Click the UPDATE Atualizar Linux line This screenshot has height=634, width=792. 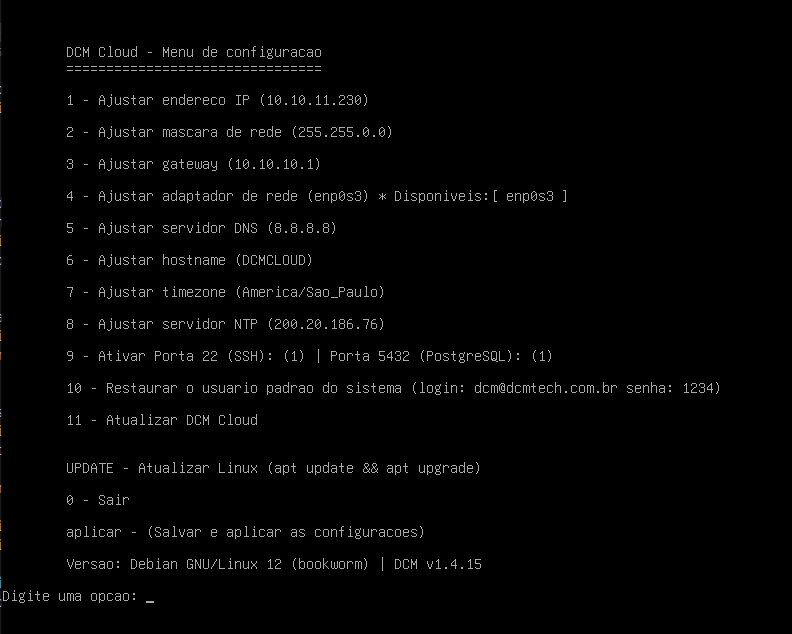click(273, 468)
